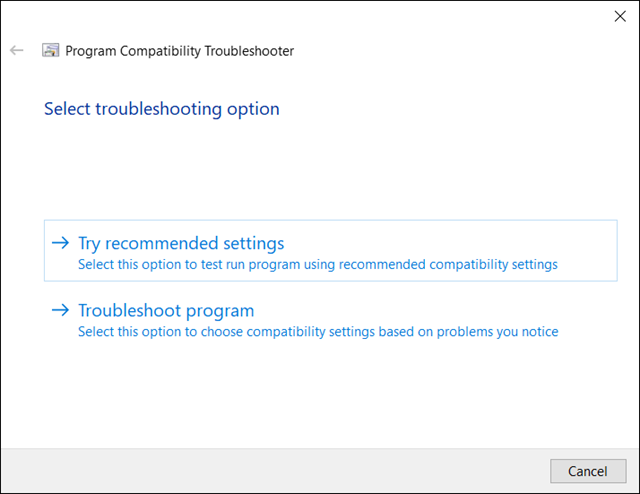640x494 pixels.
Task: Click the back arrow in the header
Action: (17, 50)
